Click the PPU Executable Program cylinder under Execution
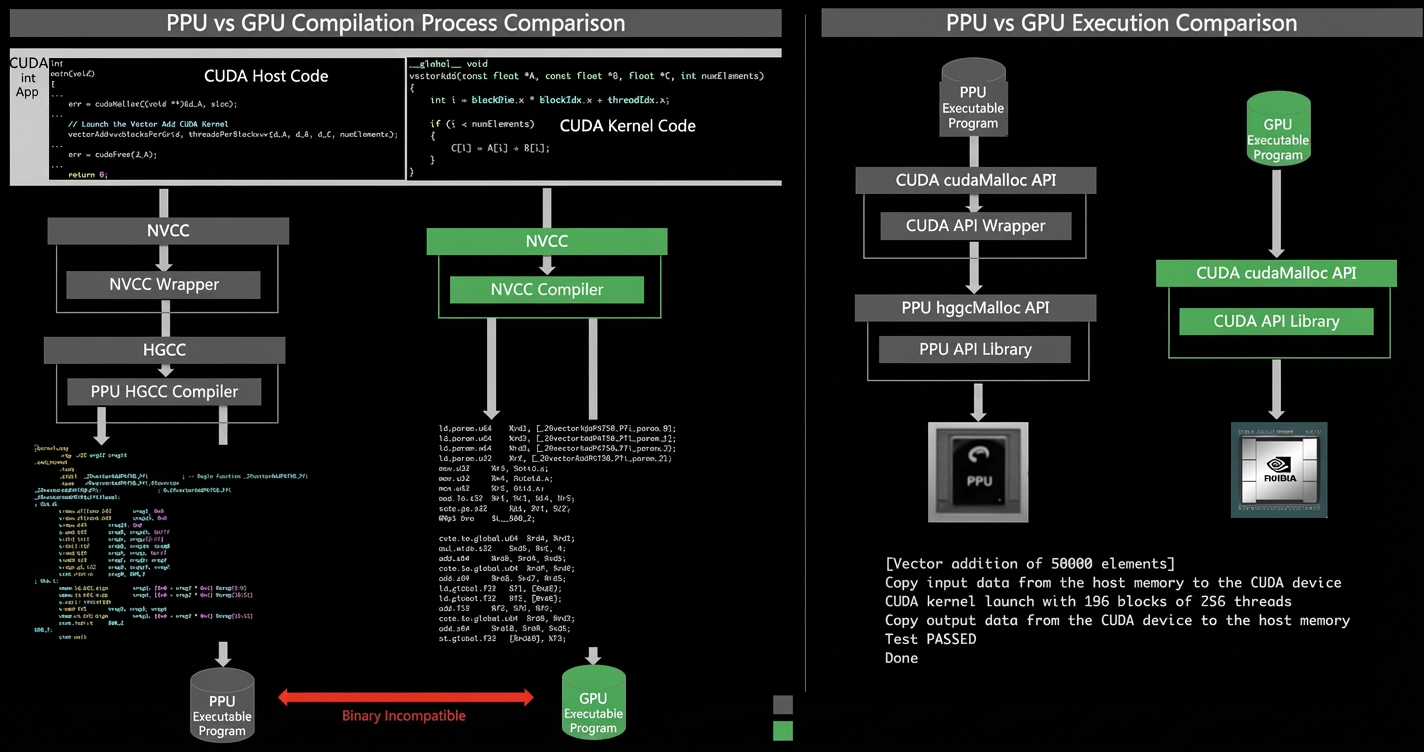This screenshot has height=752, width=1424. tap(973, 98)
